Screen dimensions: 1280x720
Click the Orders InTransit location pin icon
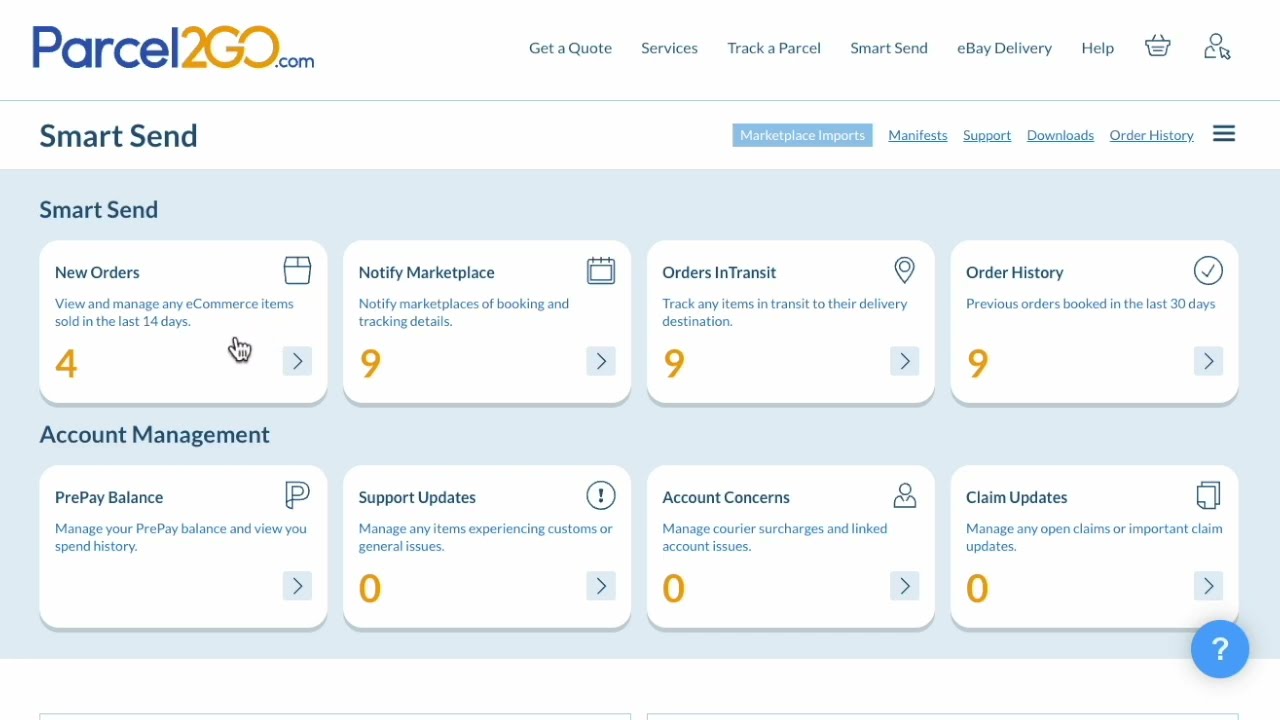[904, 270]
